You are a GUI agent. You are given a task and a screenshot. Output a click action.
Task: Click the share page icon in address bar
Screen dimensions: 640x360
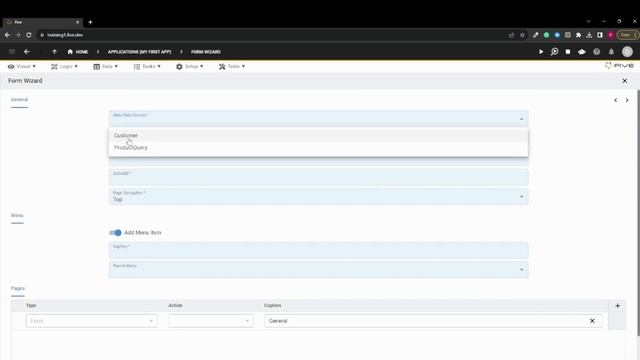point(511,35)
